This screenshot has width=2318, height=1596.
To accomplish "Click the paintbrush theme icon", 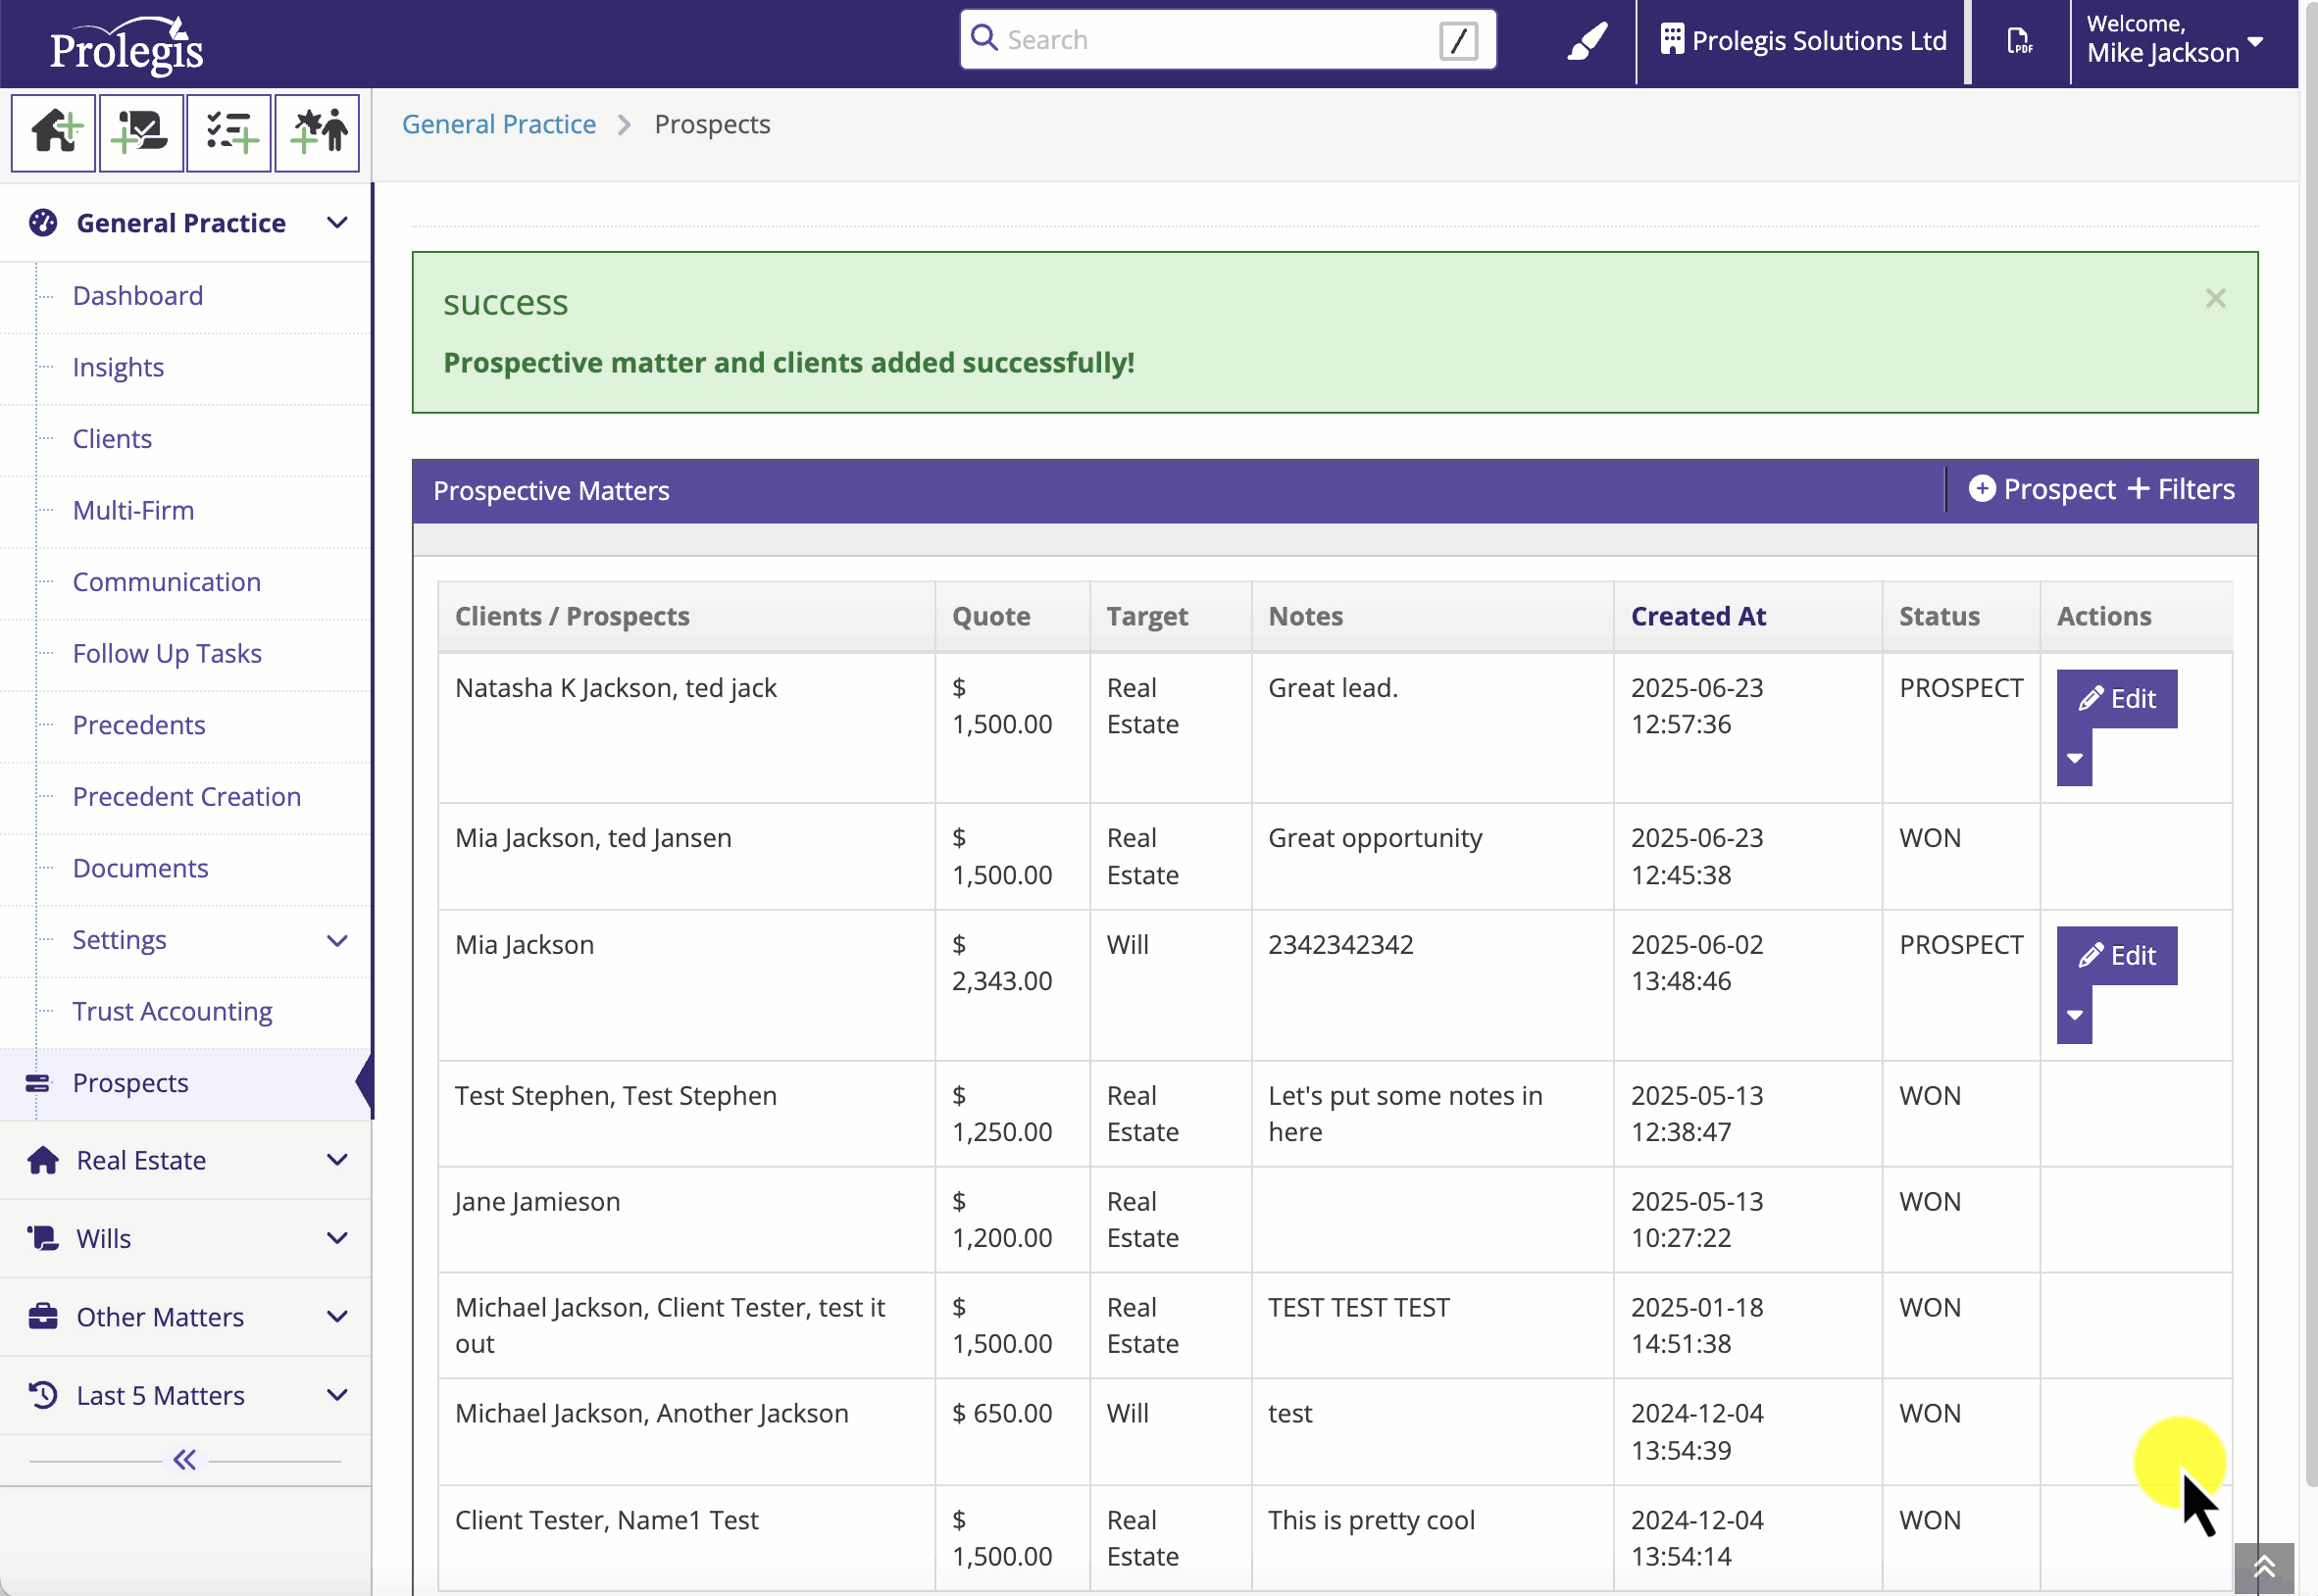I will (x=1586, y=42).
